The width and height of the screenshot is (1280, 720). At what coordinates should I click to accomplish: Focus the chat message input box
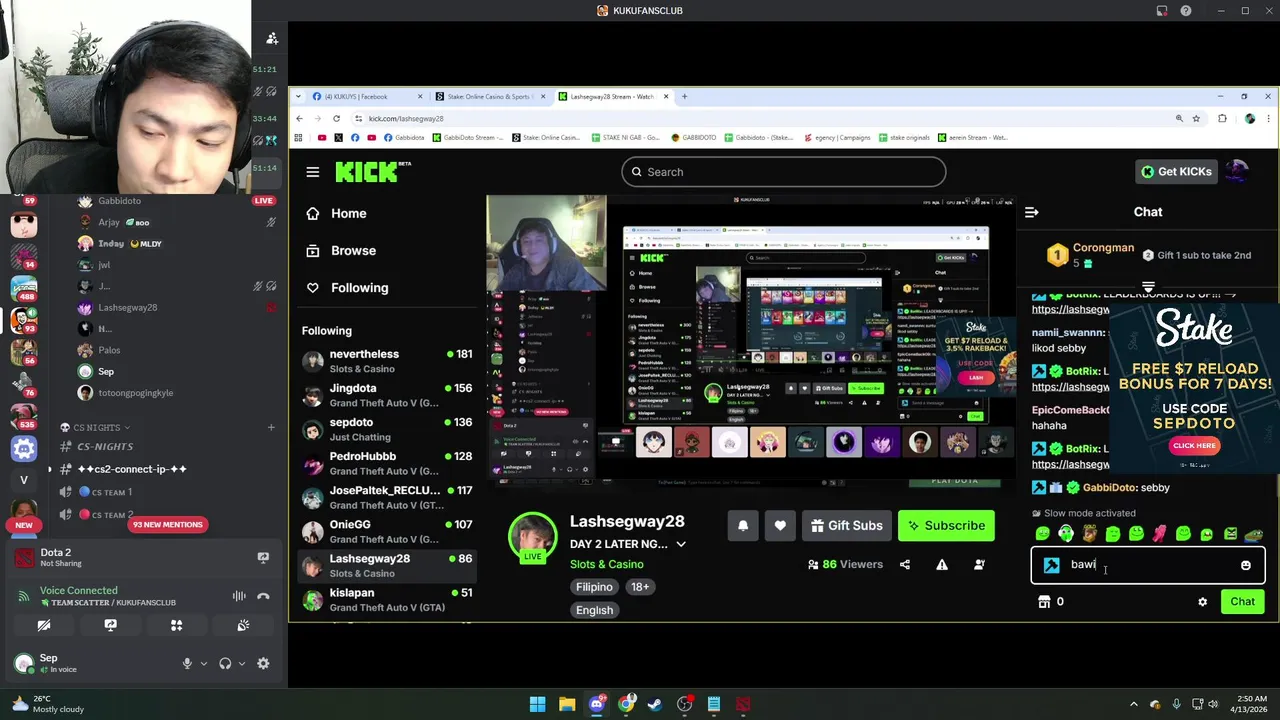coord(1148,565)
